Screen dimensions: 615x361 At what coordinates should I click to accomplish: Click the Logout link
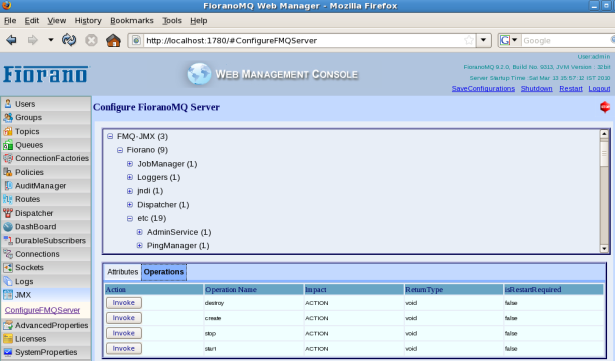click(599, 89)
